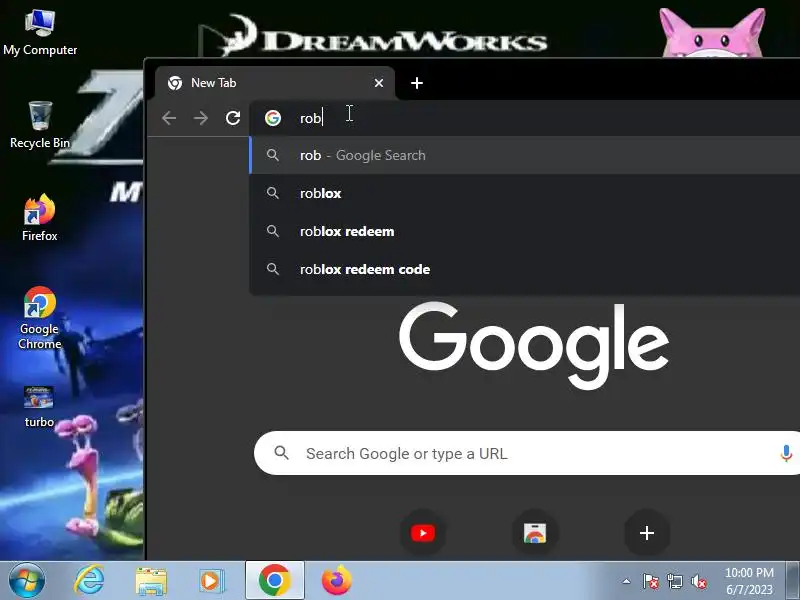800x600 pixels.
Task: Click the 'Search Google or type a URL' box
Action: tap(527, 453)
